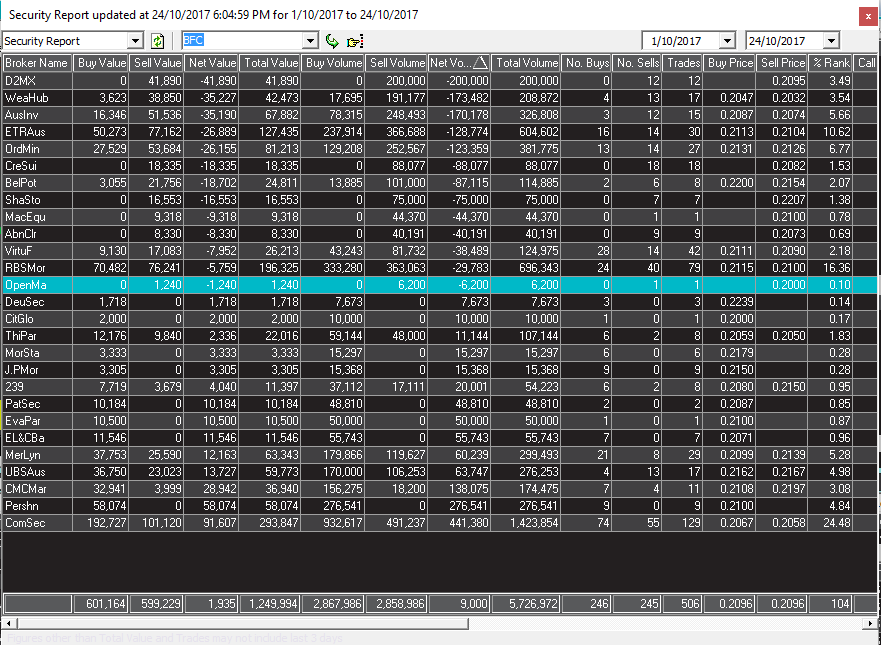Click the horizontal scrollbar right arrow
The width and height of the screenshot is (881, 645).
(x=871, y=623)
